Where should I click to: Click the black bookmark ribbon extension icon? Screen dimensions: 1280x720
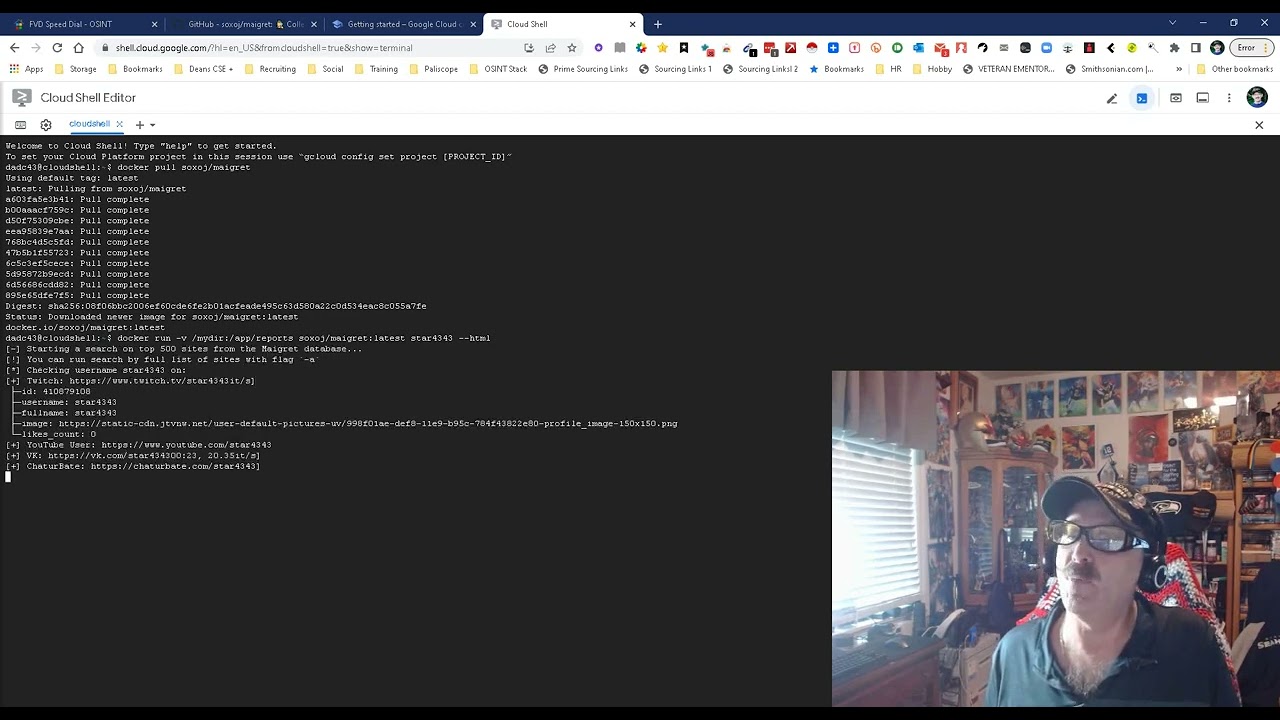click(x=684, y=48)
